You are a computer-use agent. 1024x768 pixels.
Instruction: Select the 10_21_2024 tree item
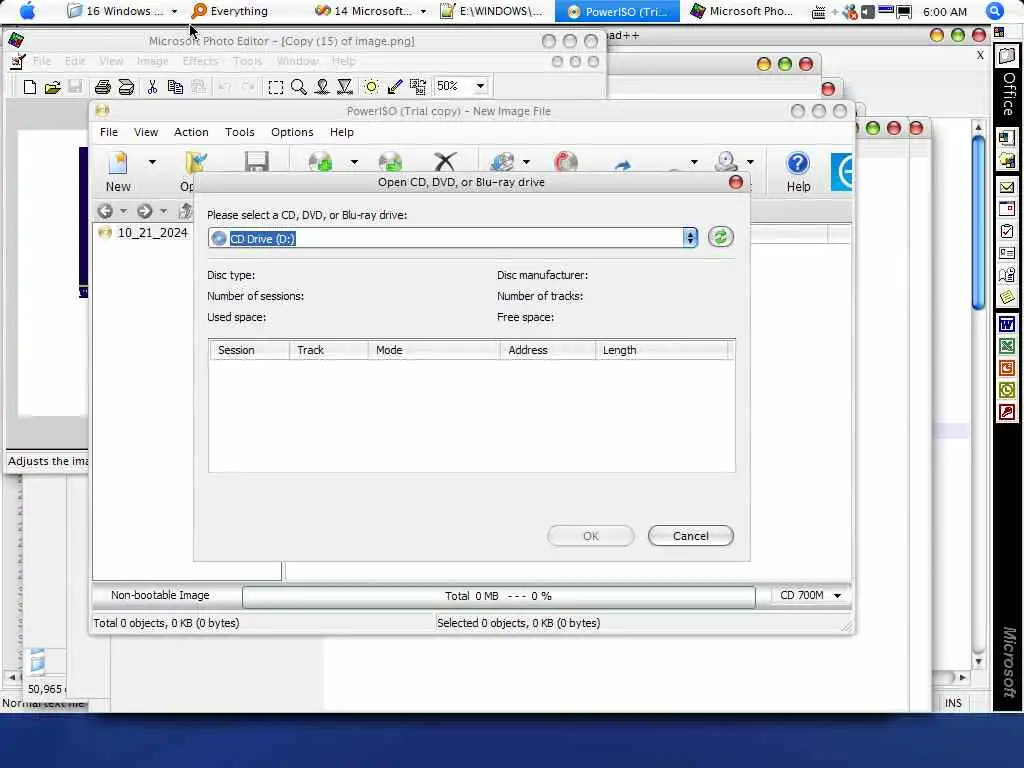(x=152, y=232)
